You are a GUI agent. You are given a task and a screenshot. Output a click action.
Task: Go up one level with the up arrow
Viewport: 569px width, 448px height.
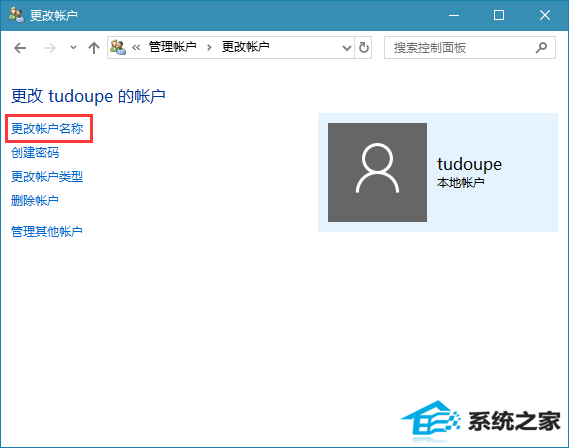coord(94,48)
